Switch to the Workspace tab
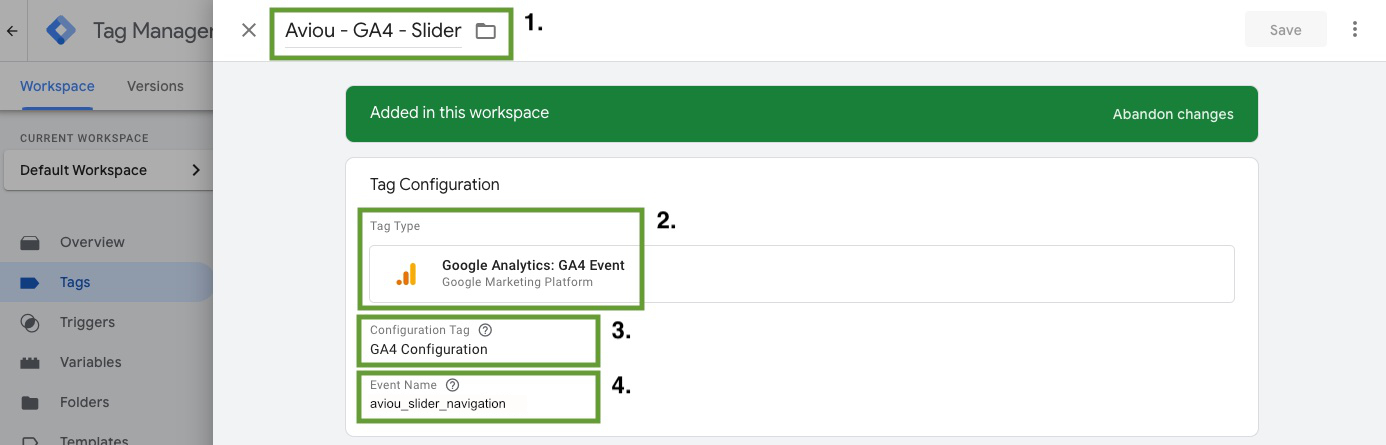 [57, 86]
